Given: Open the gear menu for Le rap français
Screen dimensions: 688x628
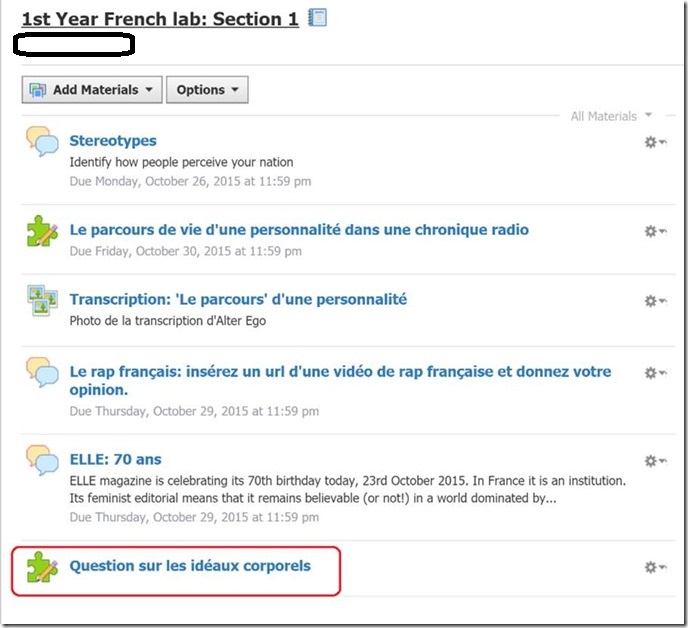Looking at the screenshot, I should (x=655, y=373).
